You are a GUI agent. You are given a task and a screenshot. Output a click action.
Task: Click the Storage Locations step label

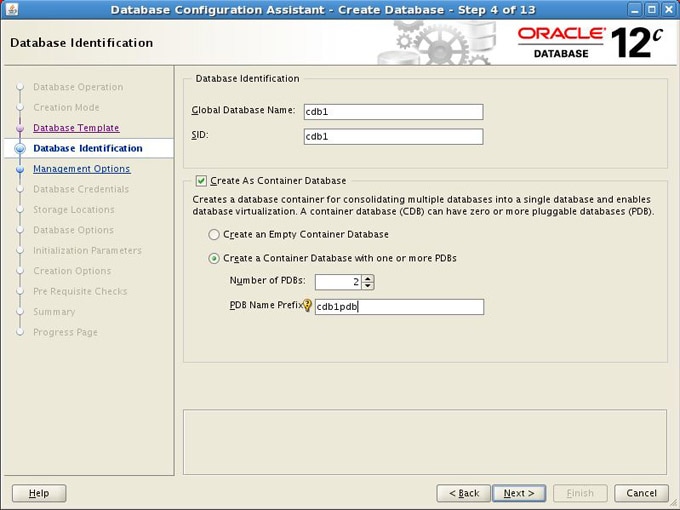[74, 209]
